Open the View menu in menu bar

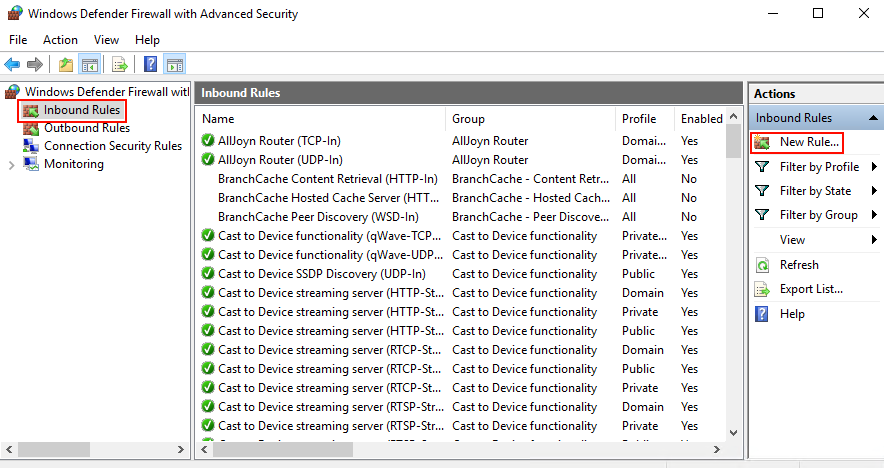(x=106, y=40)
